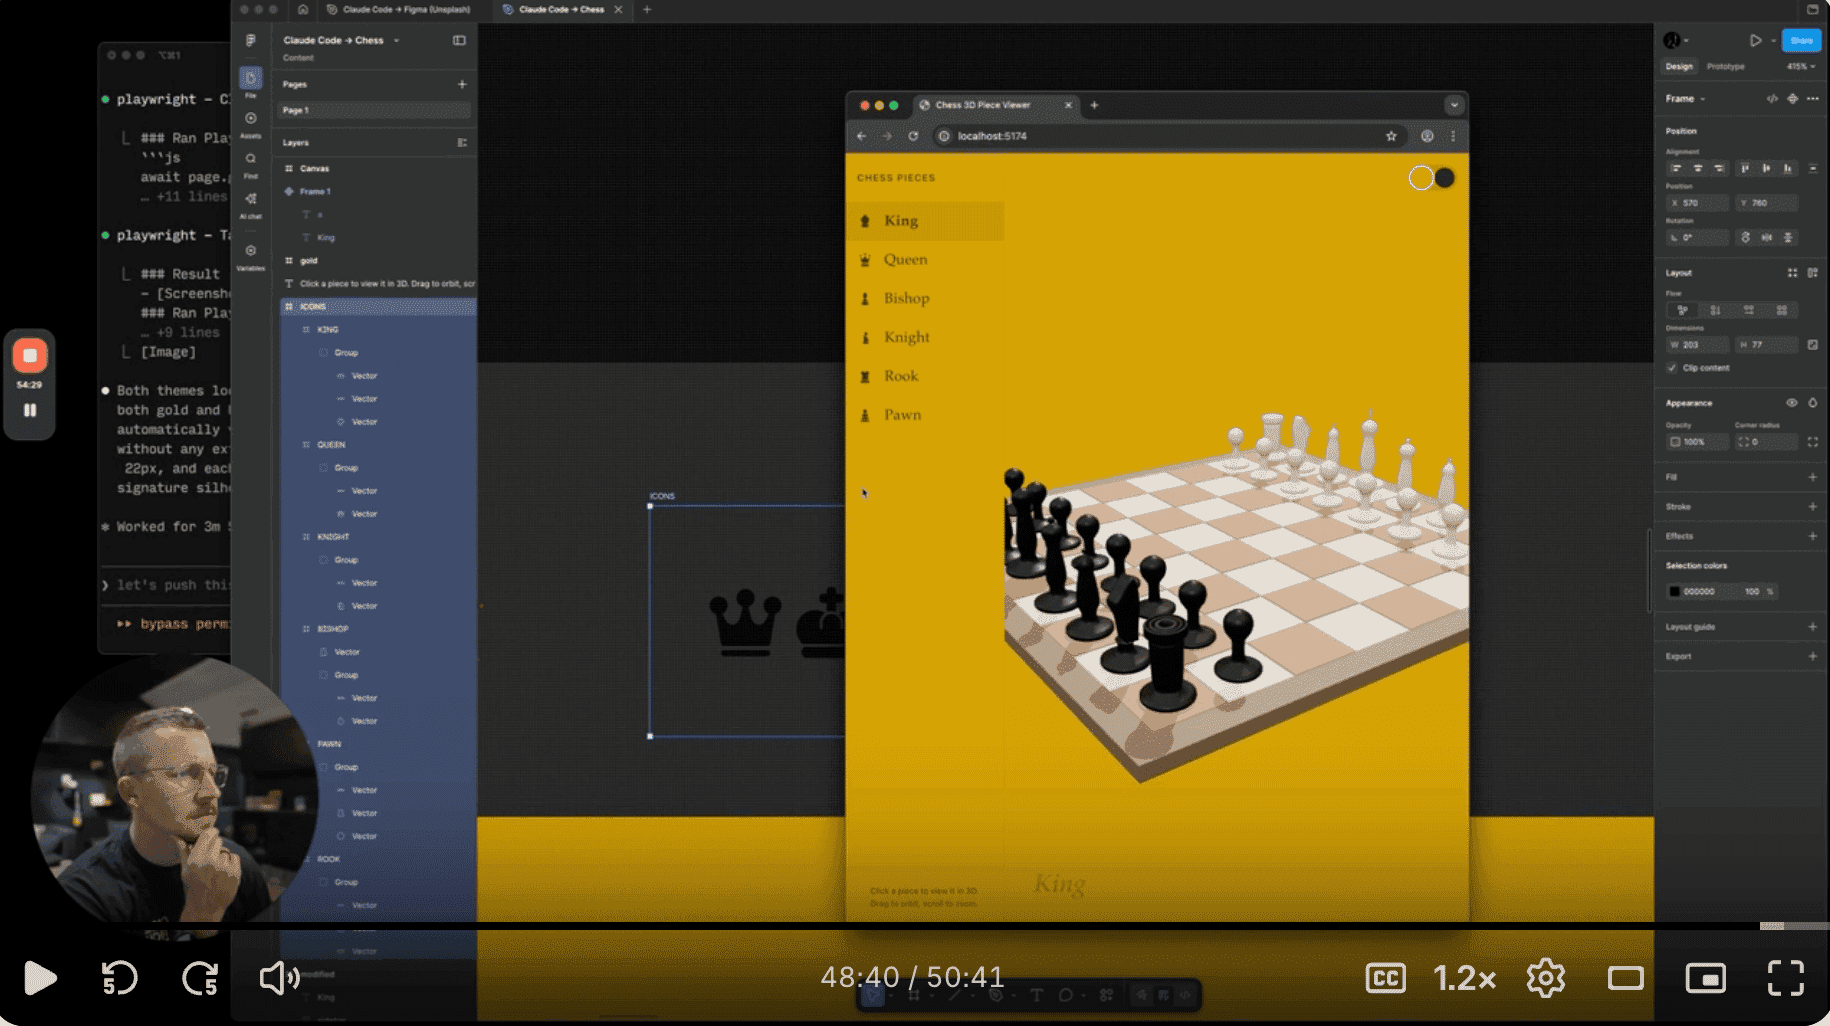Switch chess viewer to dark theme circle
This screenshot has width=1830, height=1026.
point(1444,178)
